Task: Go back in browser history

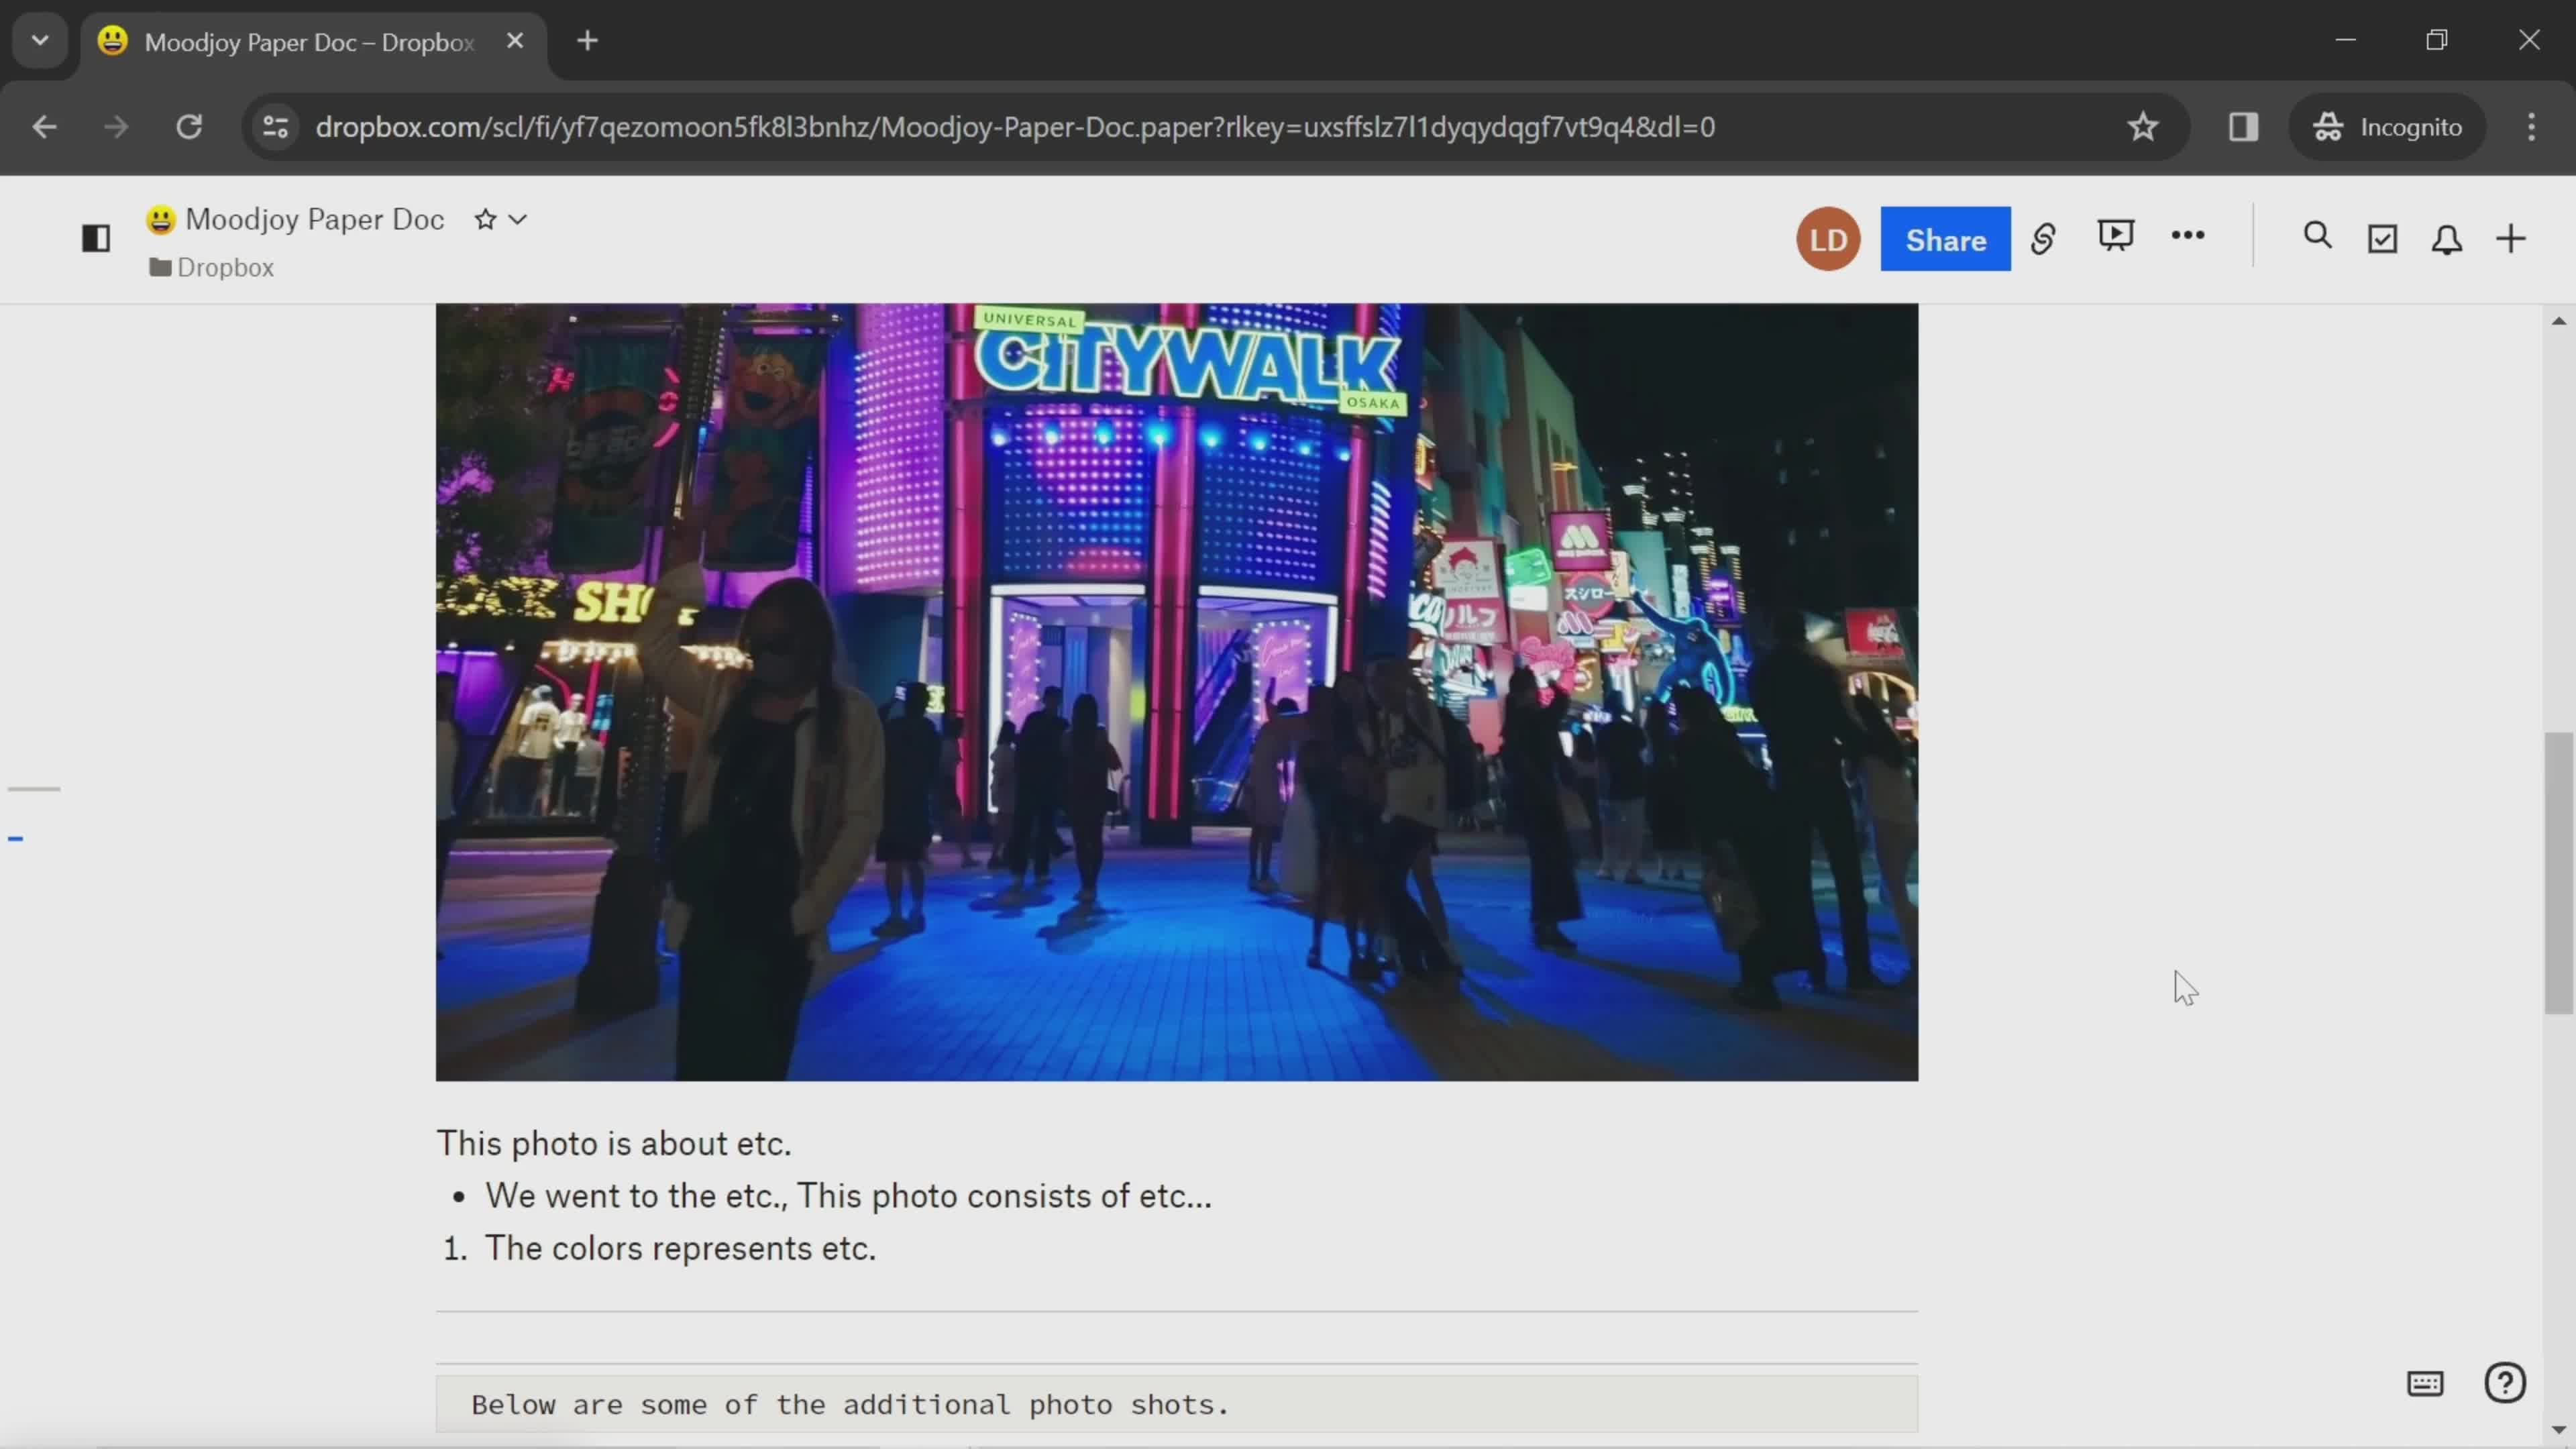Action: click(x=44, y=127)
